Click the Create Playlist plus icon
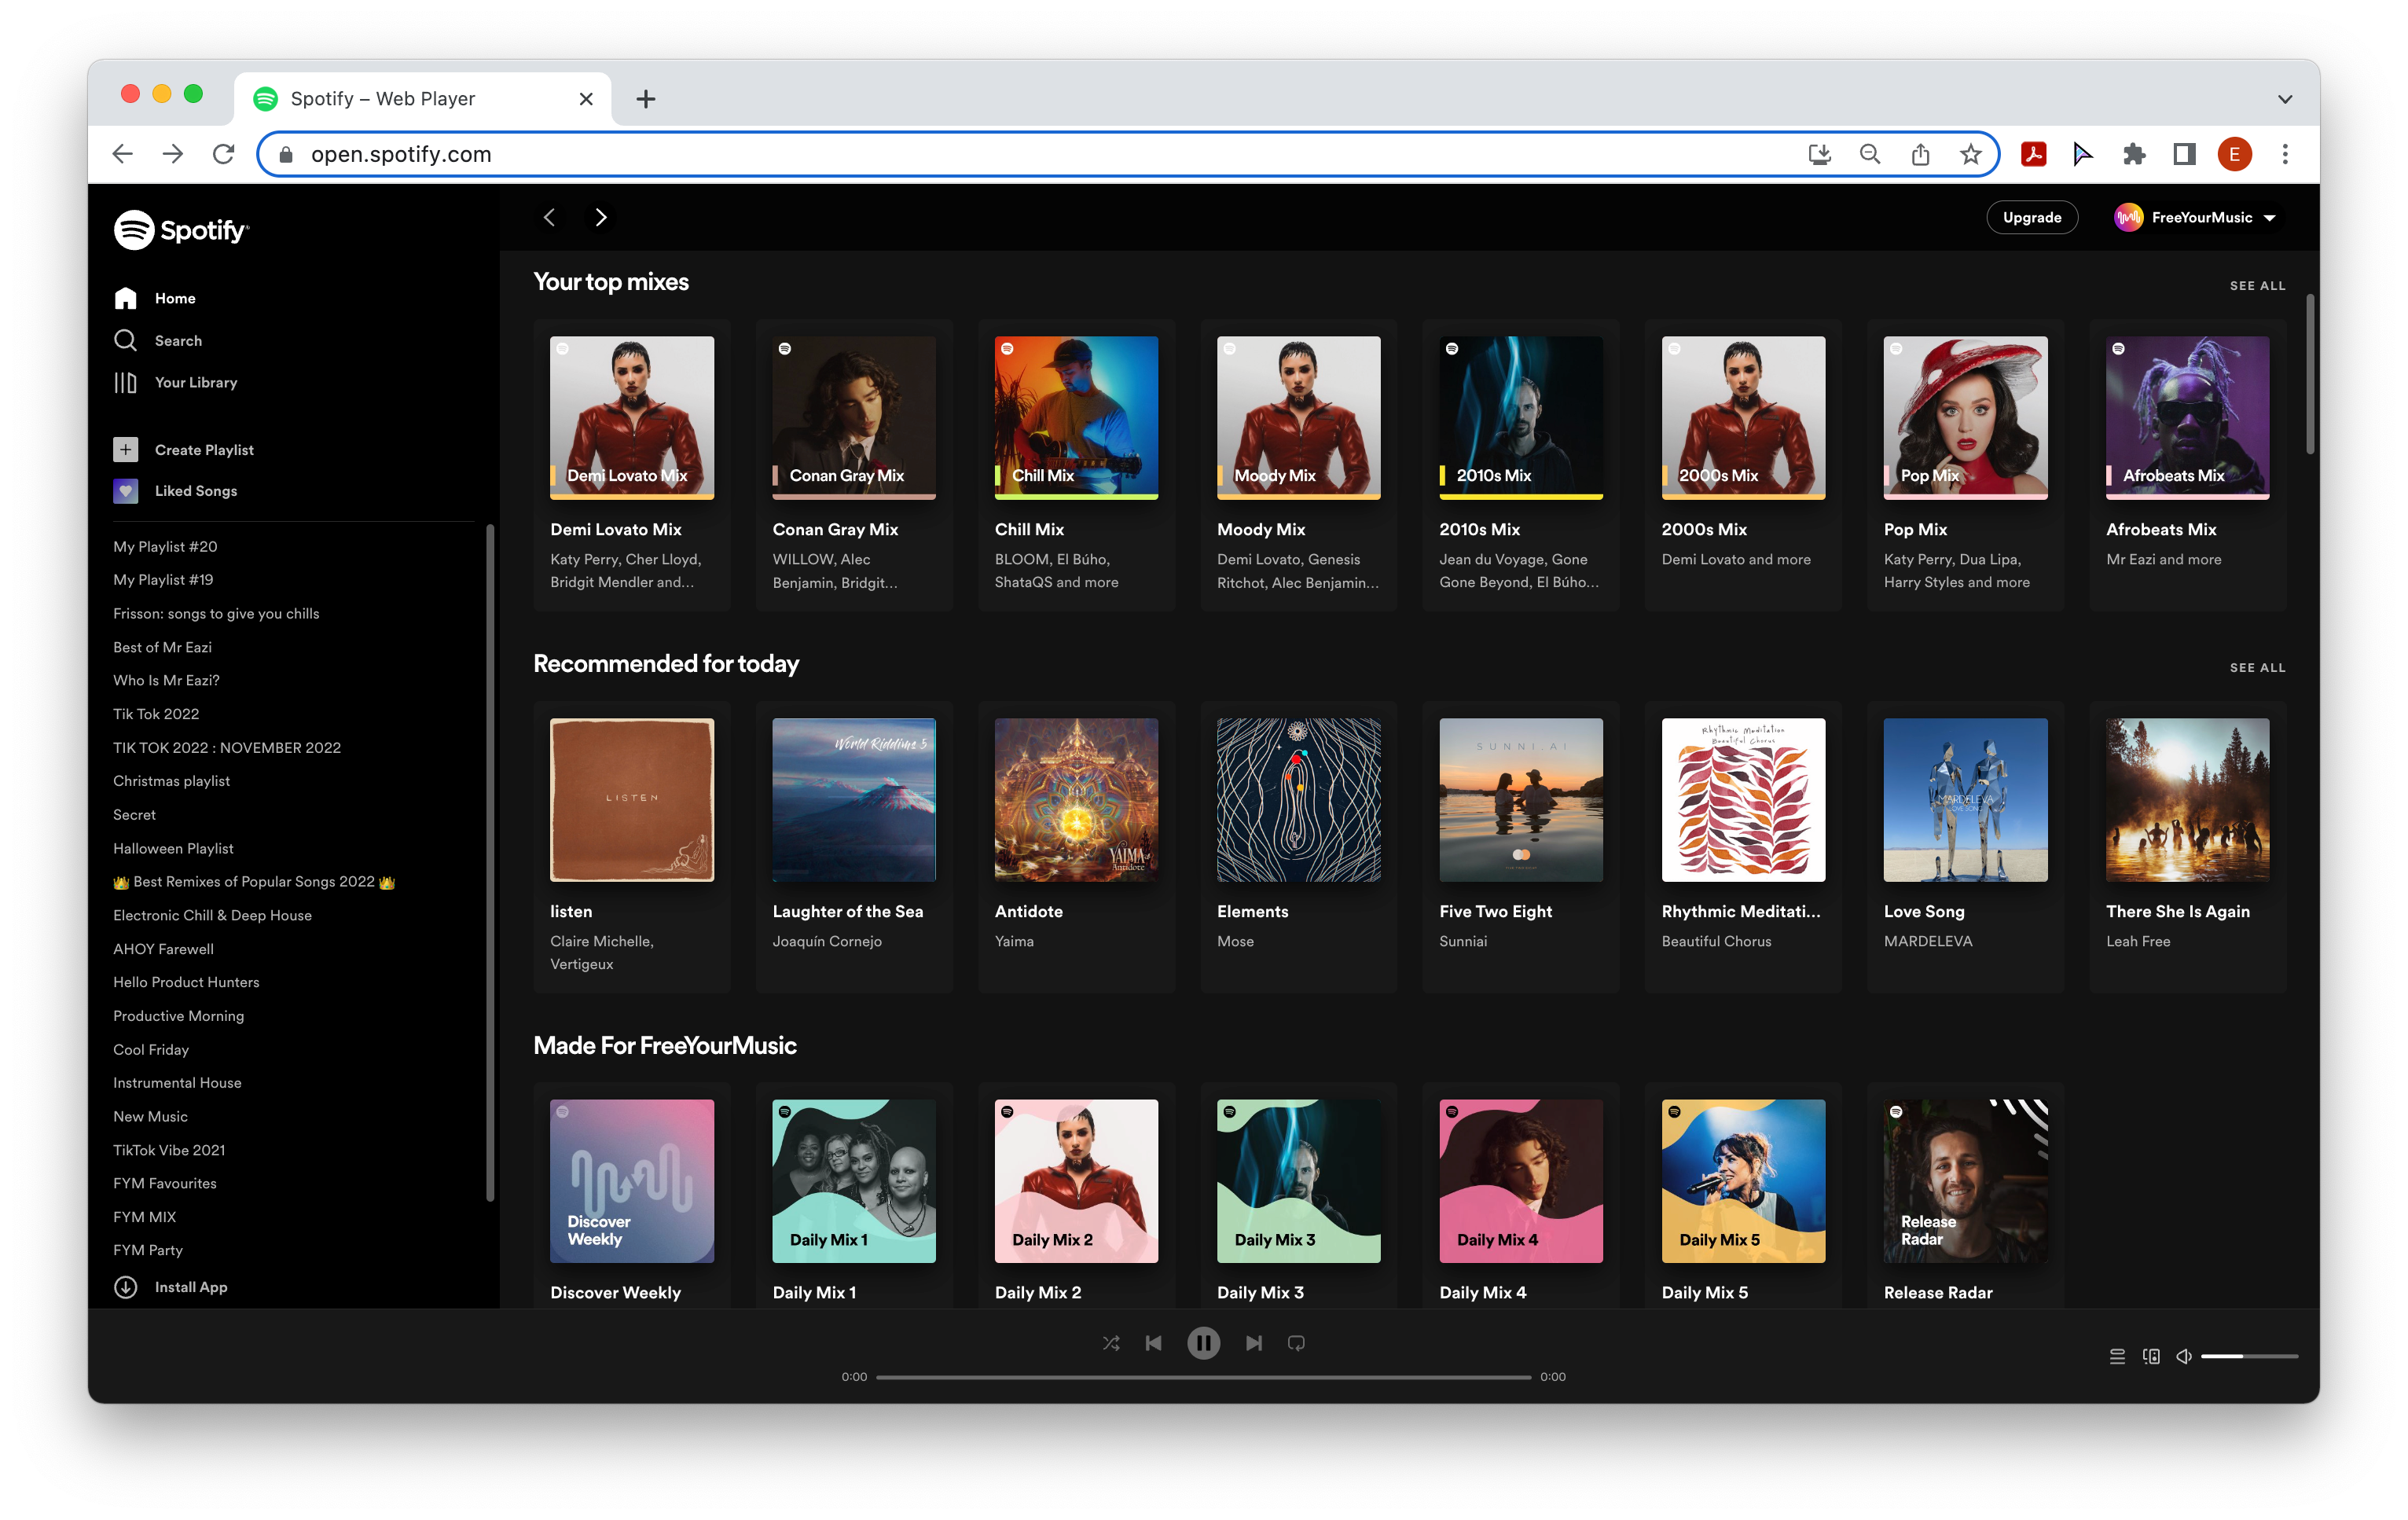The width and height of the screenshot is (2408, 1520). (125, 450)
